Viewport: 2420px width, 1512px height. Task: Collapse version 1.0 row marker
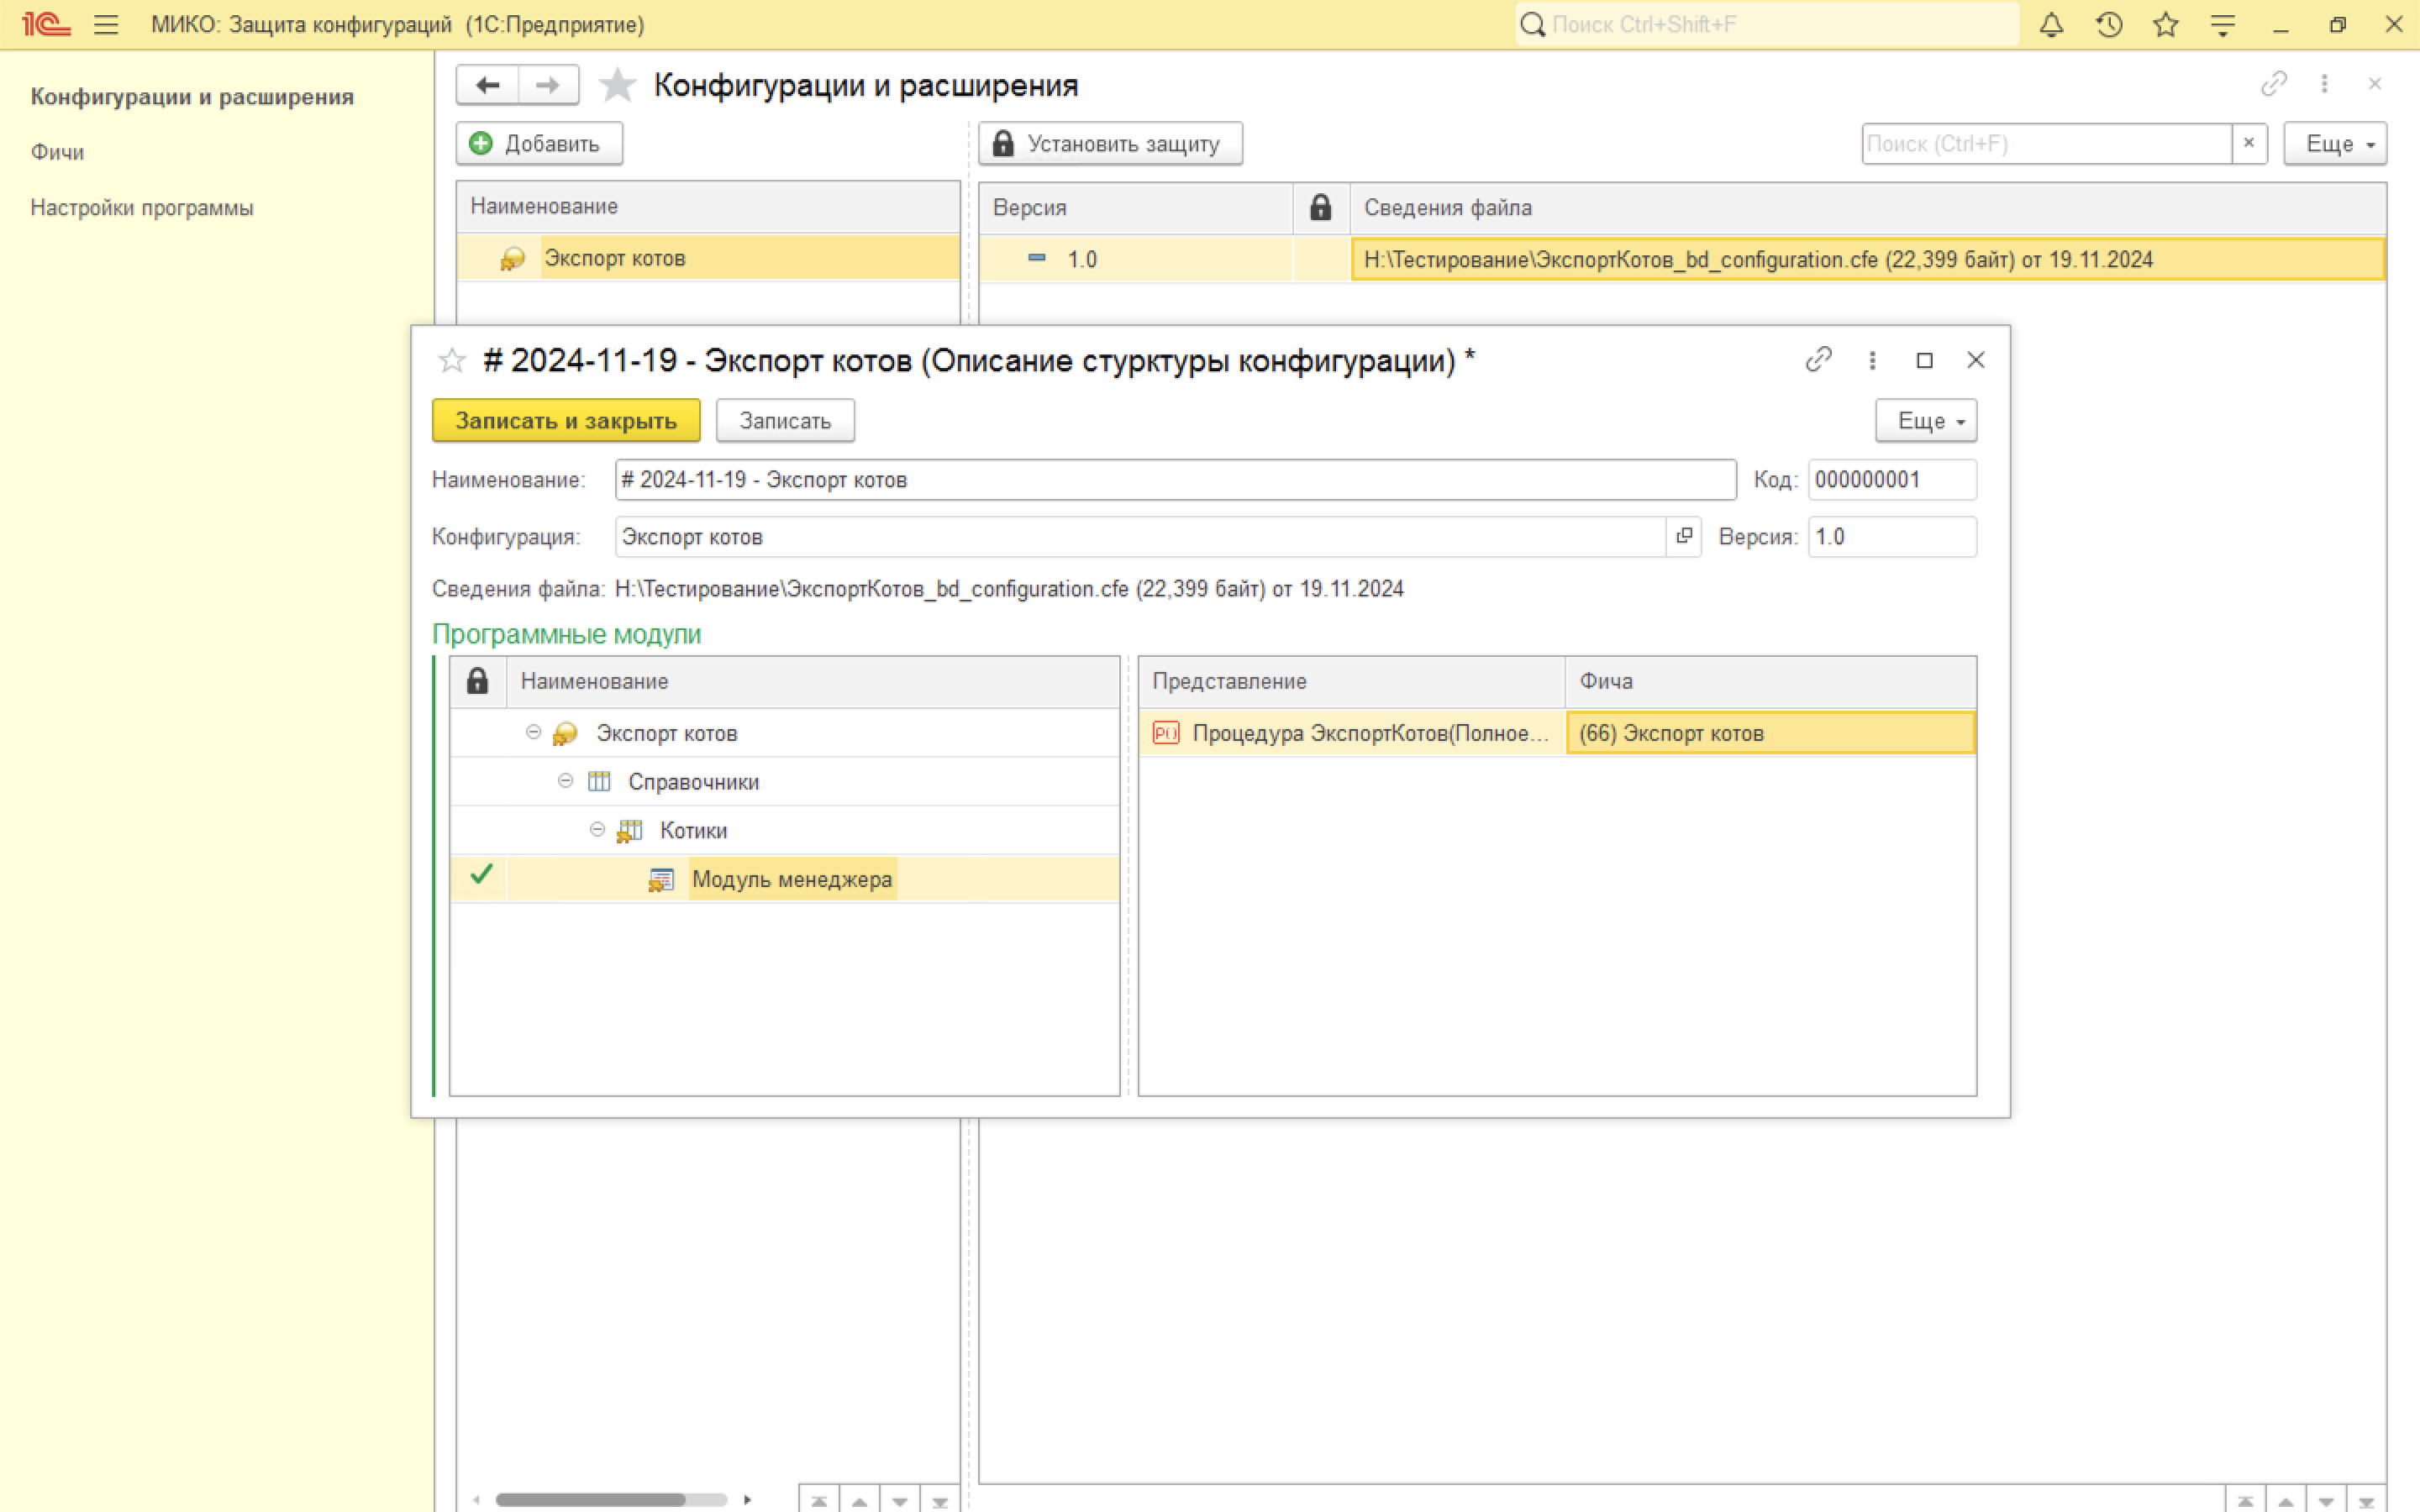point(1037,258)
